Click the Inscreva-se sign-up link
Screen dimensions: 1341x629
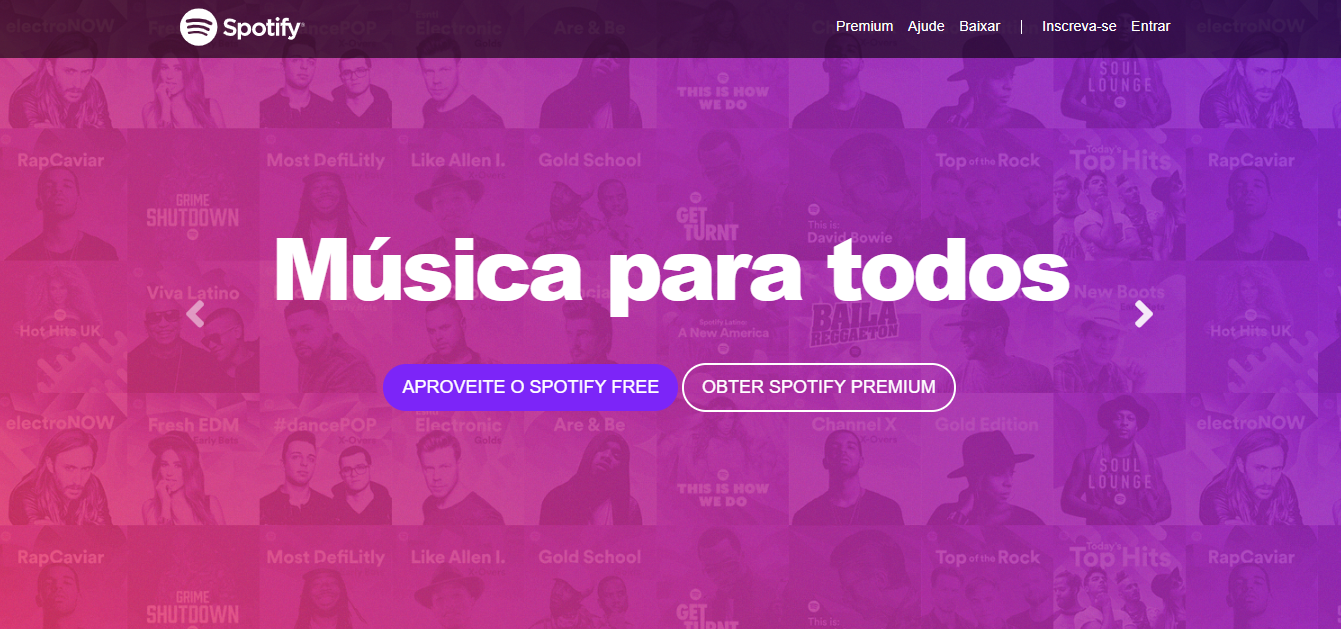tap(1079, 26)
